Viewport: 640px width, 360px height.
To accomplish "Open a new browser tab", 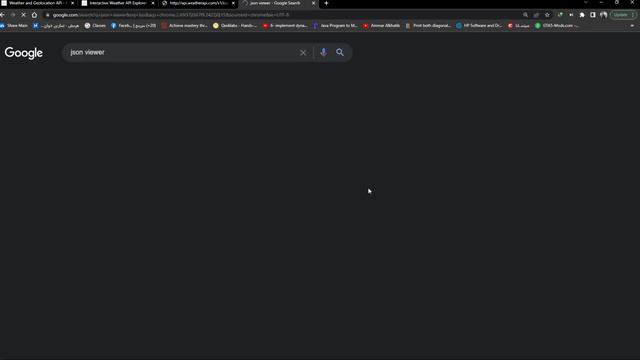I will (326, 3).
